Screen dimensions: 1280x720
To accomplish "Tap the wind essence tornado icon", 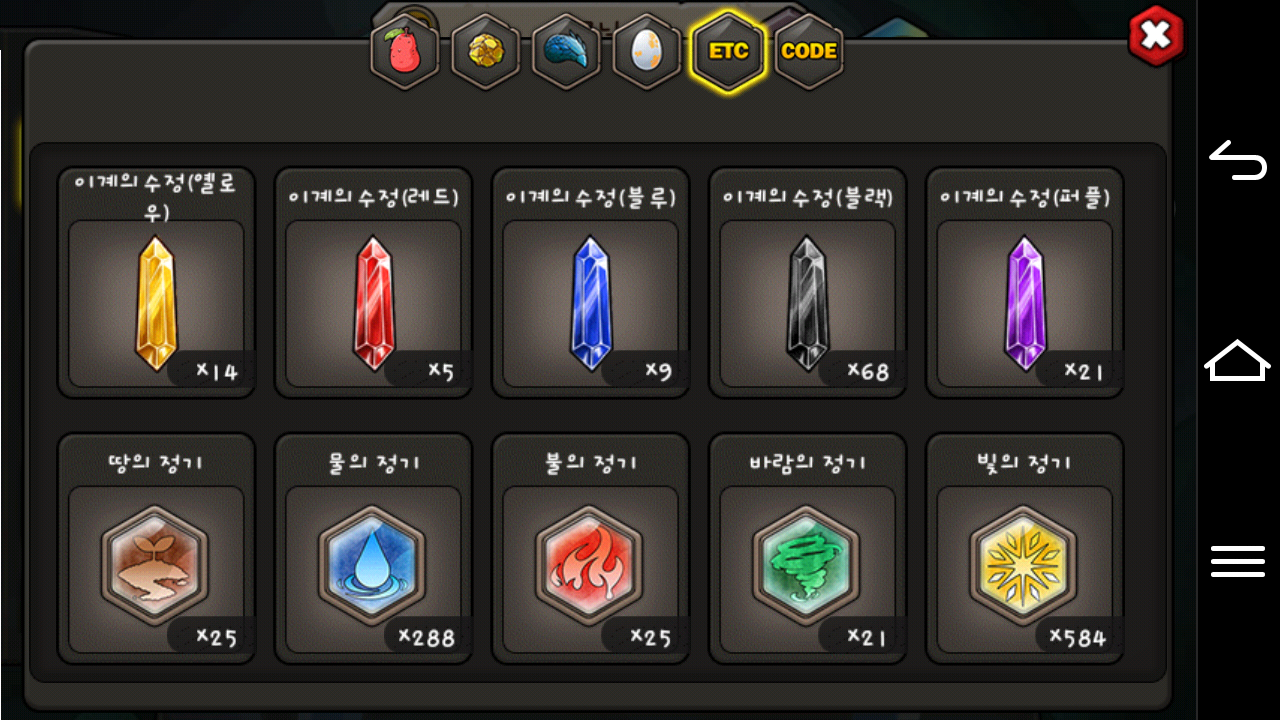I will [806, 565].
